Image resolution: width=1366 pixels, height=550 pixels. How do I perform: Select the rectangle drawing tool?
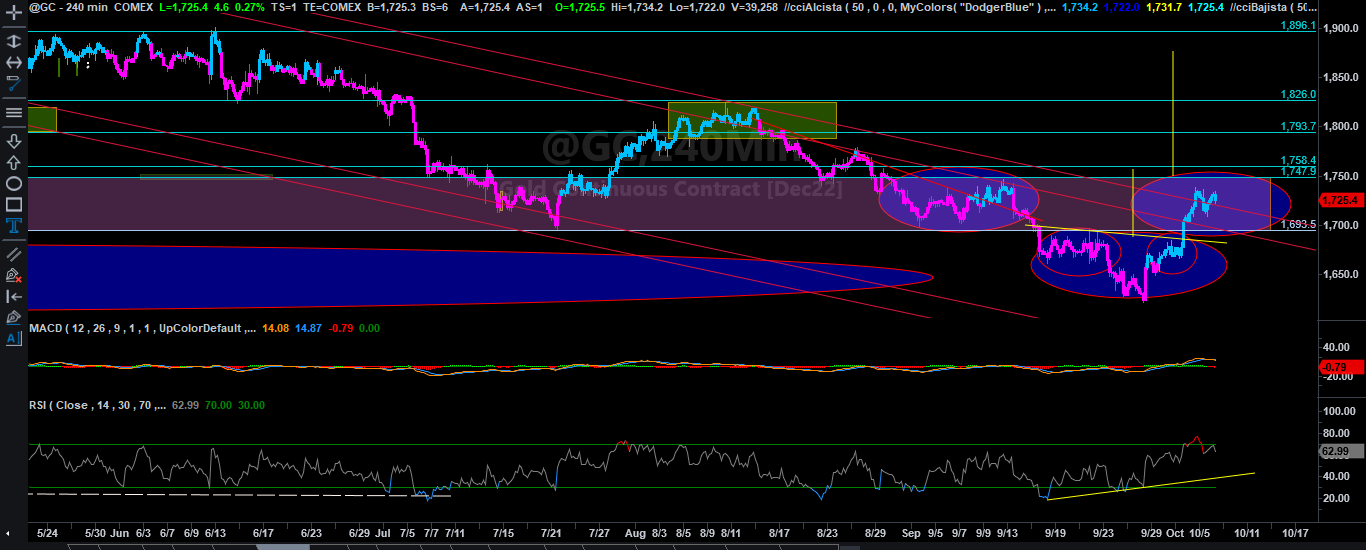[x=13, y=205]
